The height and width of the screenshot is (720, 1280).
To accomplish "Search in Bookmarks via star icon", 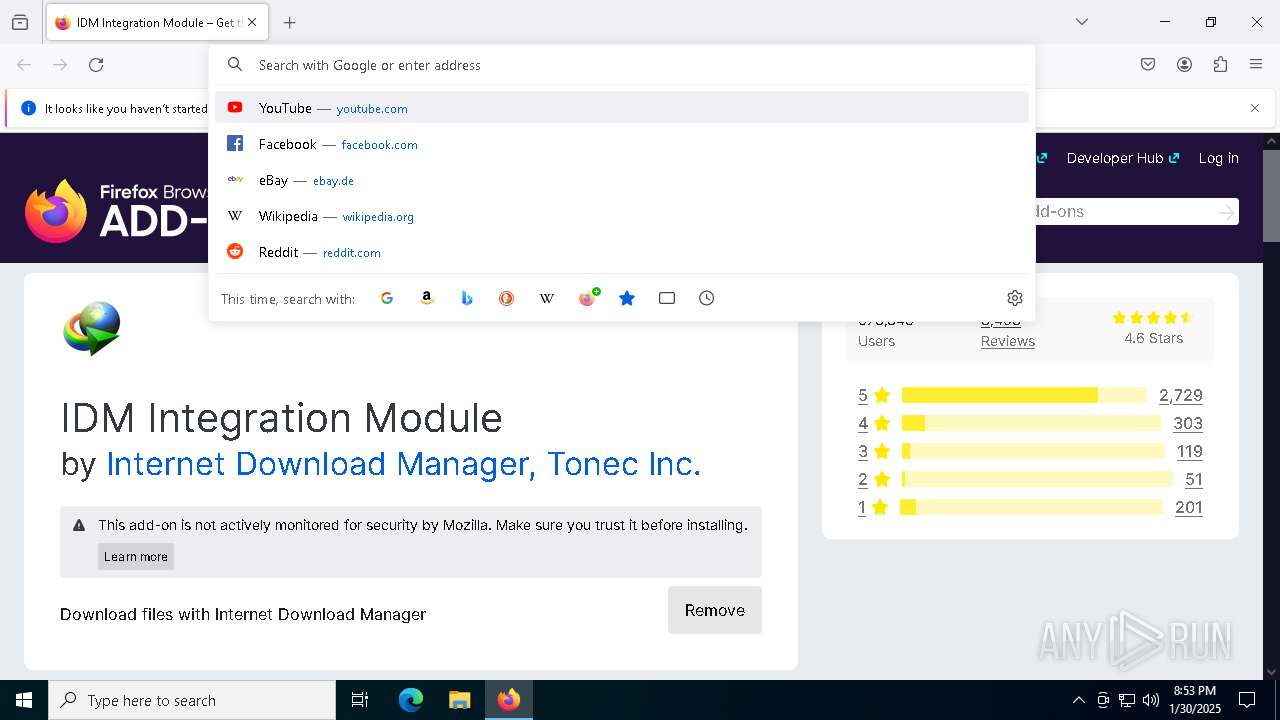I will tap(627, 298).
